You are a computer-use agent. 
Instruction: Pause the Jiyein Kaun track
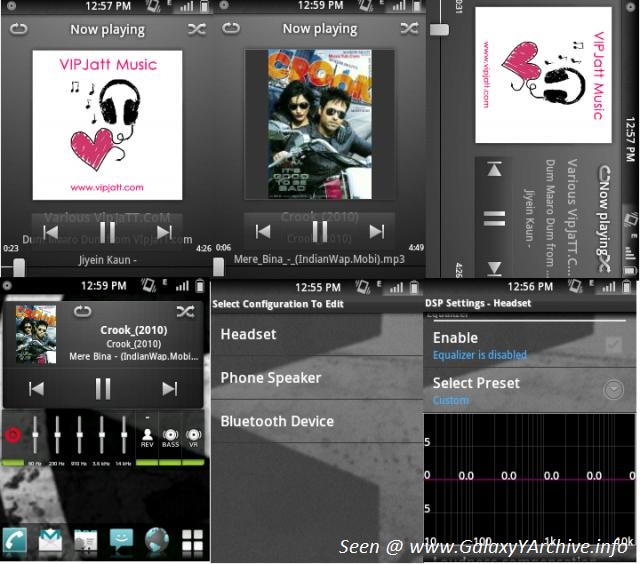[107, 232]
